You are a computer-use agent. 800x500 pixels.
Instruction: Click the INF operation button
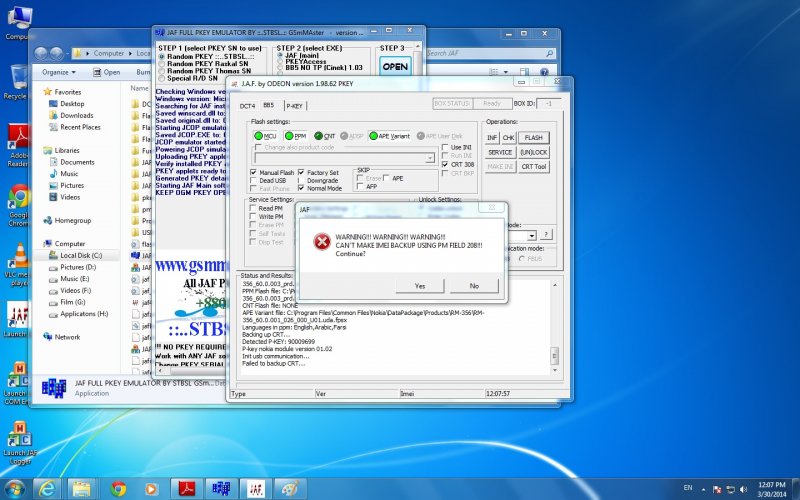tap(492, 138)
